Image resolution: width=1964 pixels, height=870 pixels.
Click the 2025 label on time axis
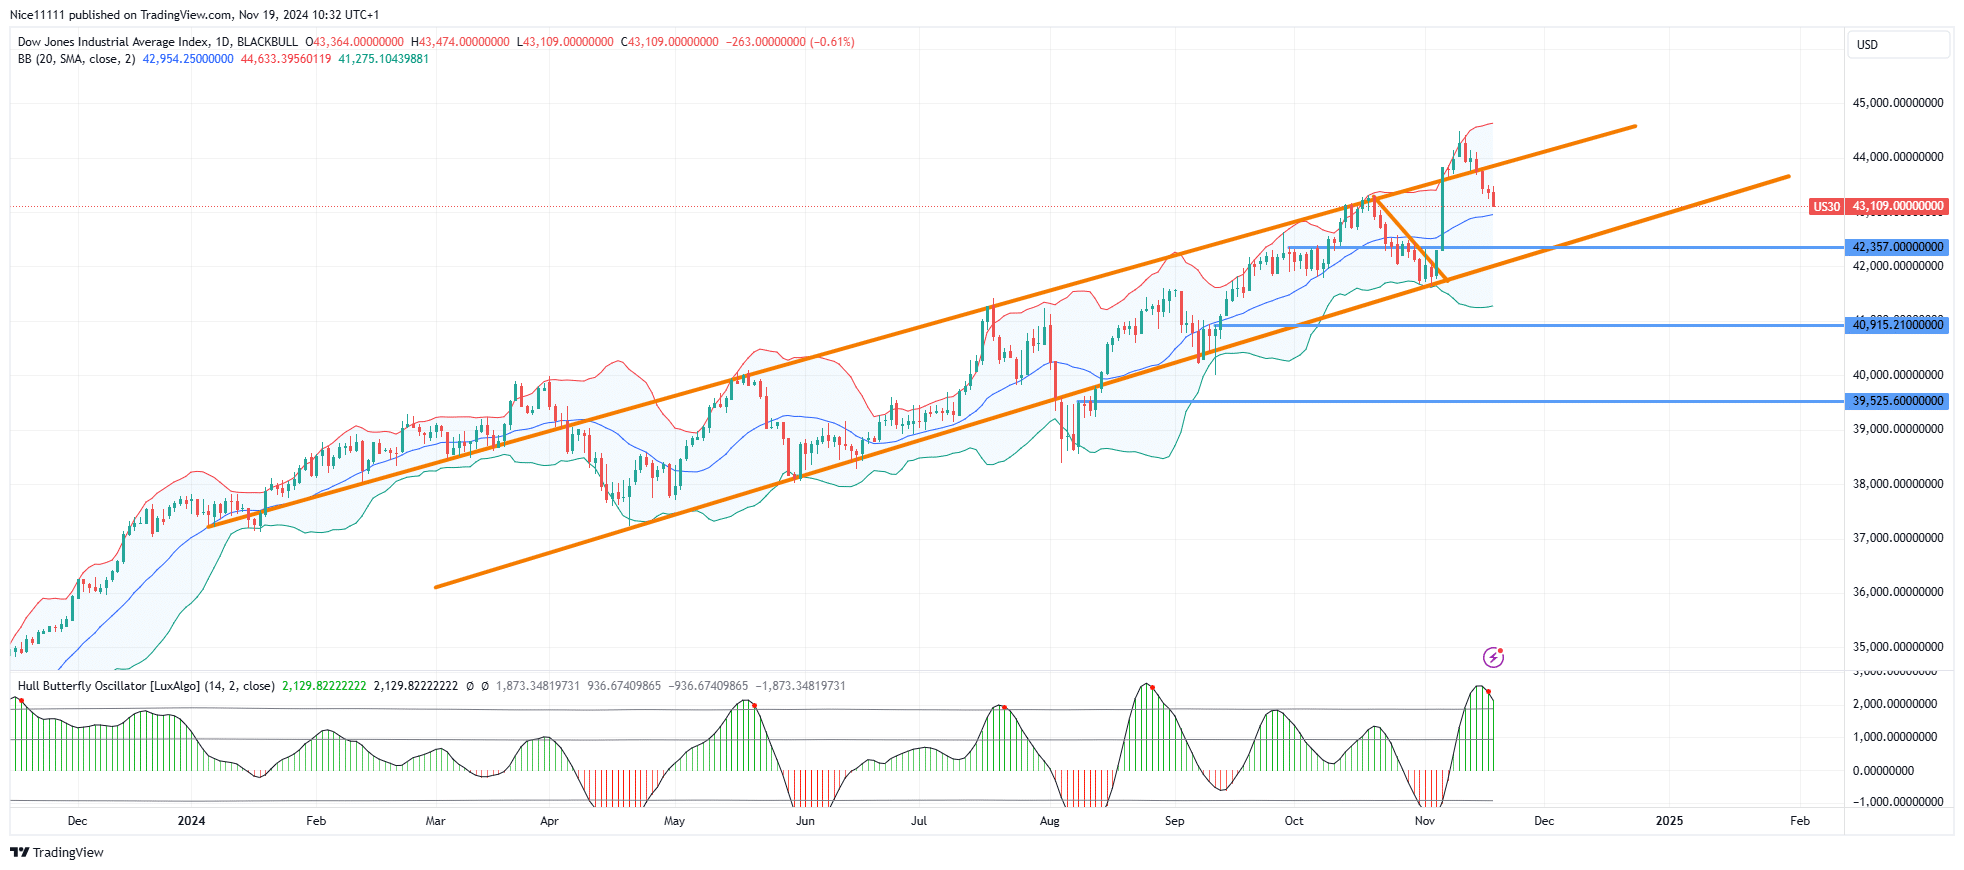pos(1669,821)
